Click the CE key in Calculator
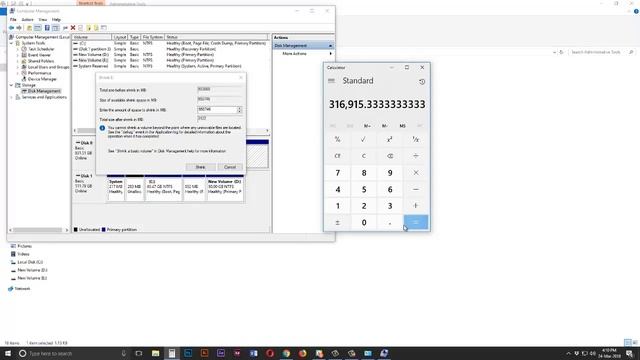Viewport: 640px width, 360px height. tap(338, 156)
